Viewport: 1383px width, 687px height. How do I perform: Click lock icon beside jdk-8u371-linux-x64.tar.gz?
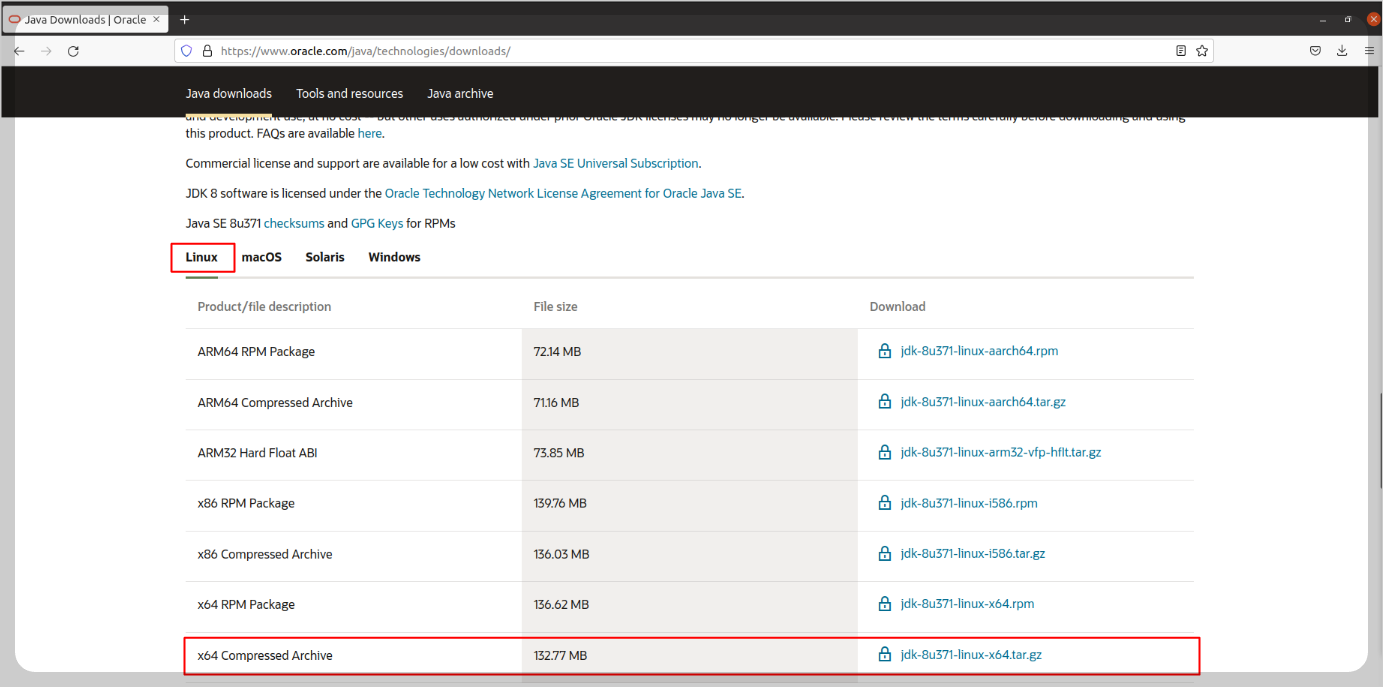click(884, 655)
